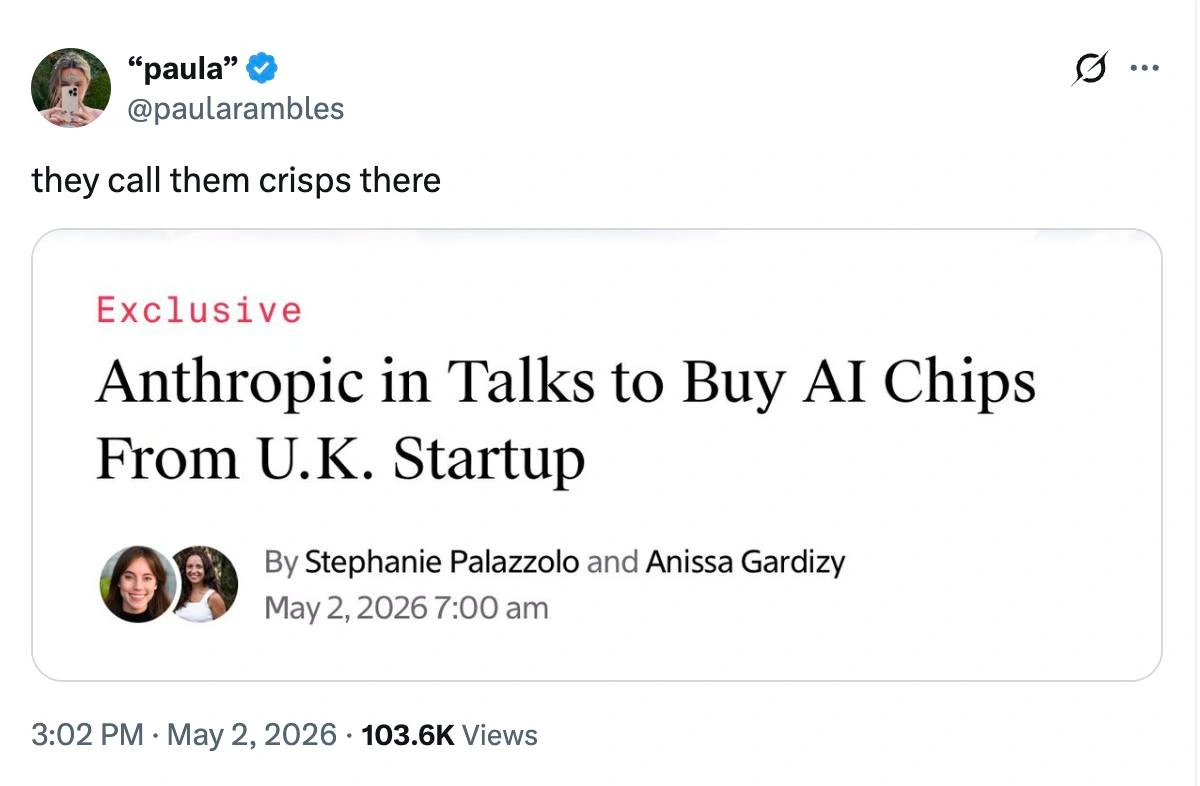Image resolution: width=1200 pixels, height=786 pixels.
Task: Click the 7:00 am article publish time
Action: 492,607
